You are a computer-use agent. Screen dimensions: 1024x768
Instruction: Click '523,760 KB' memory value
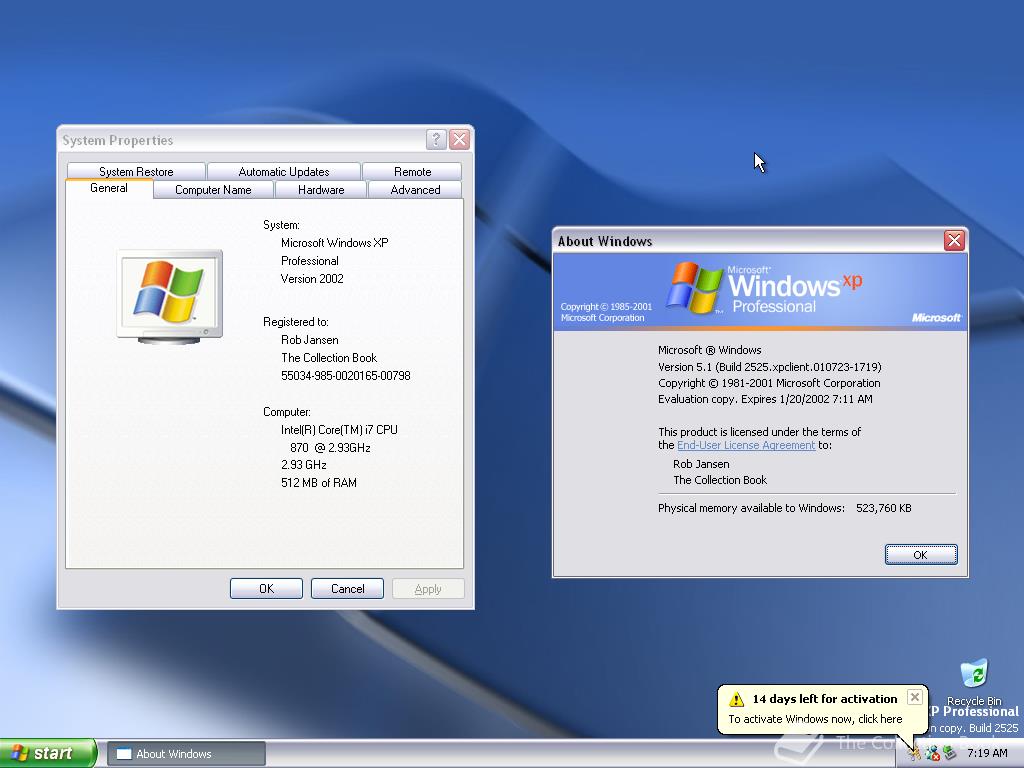[x=884, y=507]
